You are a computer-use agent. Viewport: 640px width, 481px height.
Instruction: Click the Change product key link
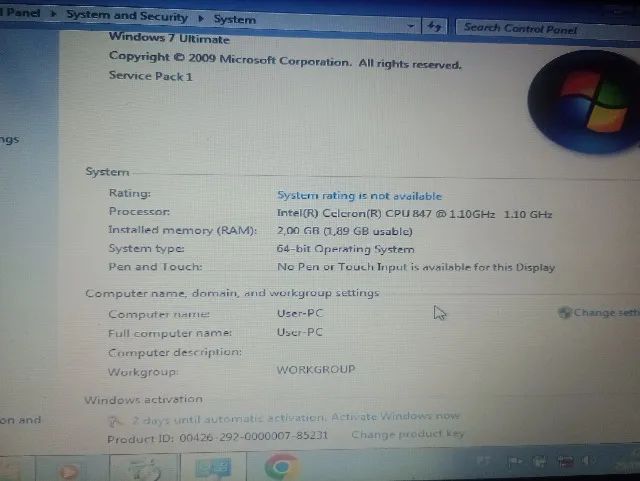click(407, 434)
